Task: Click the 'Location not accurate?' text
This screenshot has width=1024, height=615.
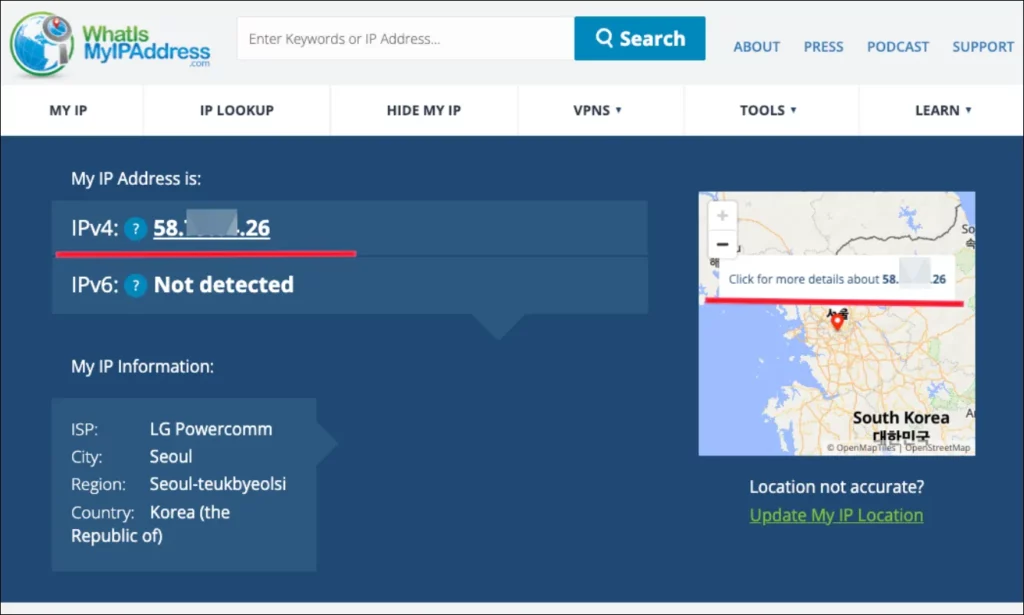Action: click(x=837, y=487)
